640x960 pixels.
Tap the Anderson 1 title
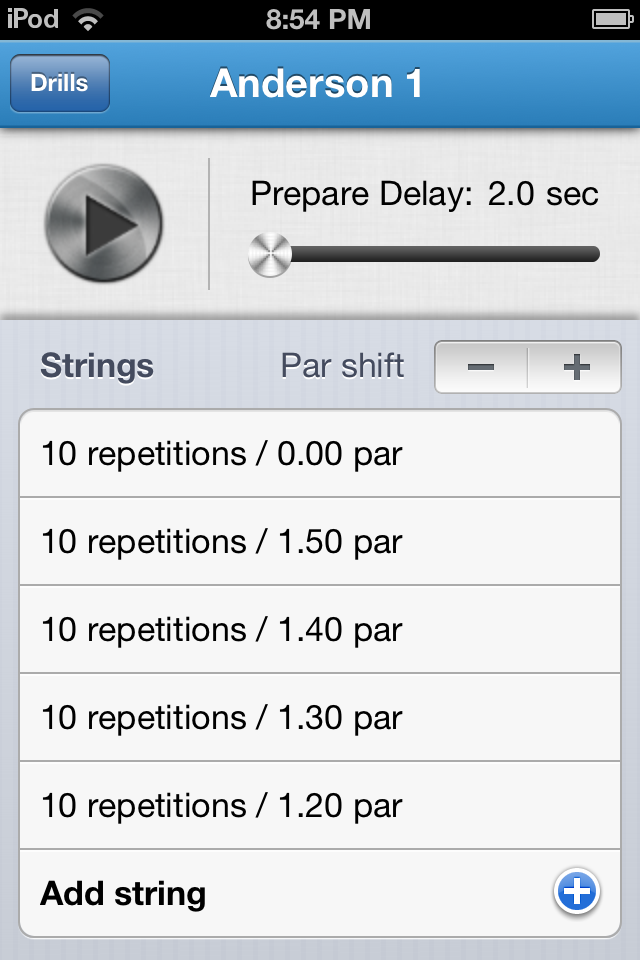tap(317, 83)
